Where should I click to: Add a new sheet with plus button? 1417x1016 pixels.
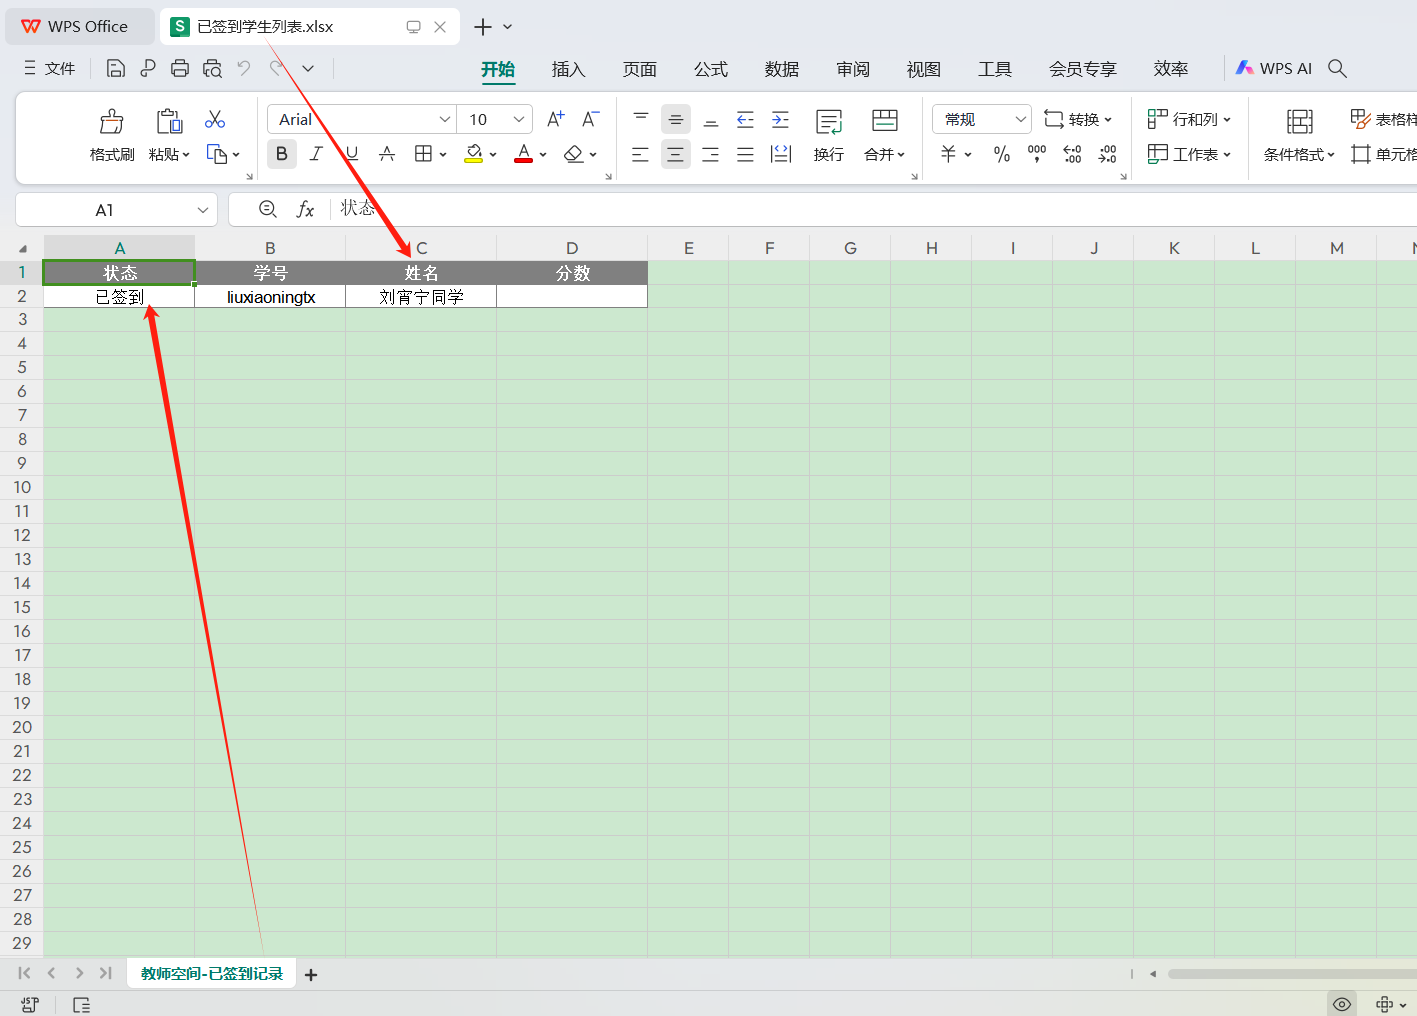tap(311, 975)
